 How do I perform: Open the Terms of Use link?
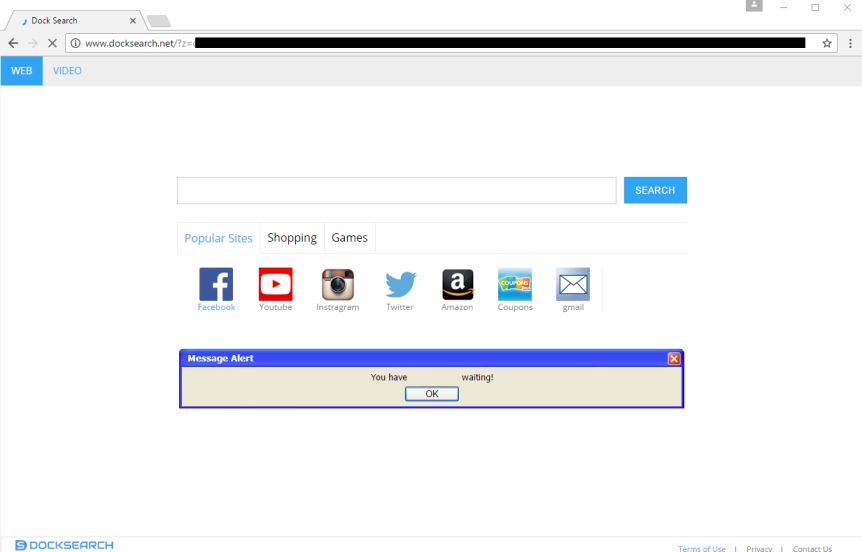(701, 548)
